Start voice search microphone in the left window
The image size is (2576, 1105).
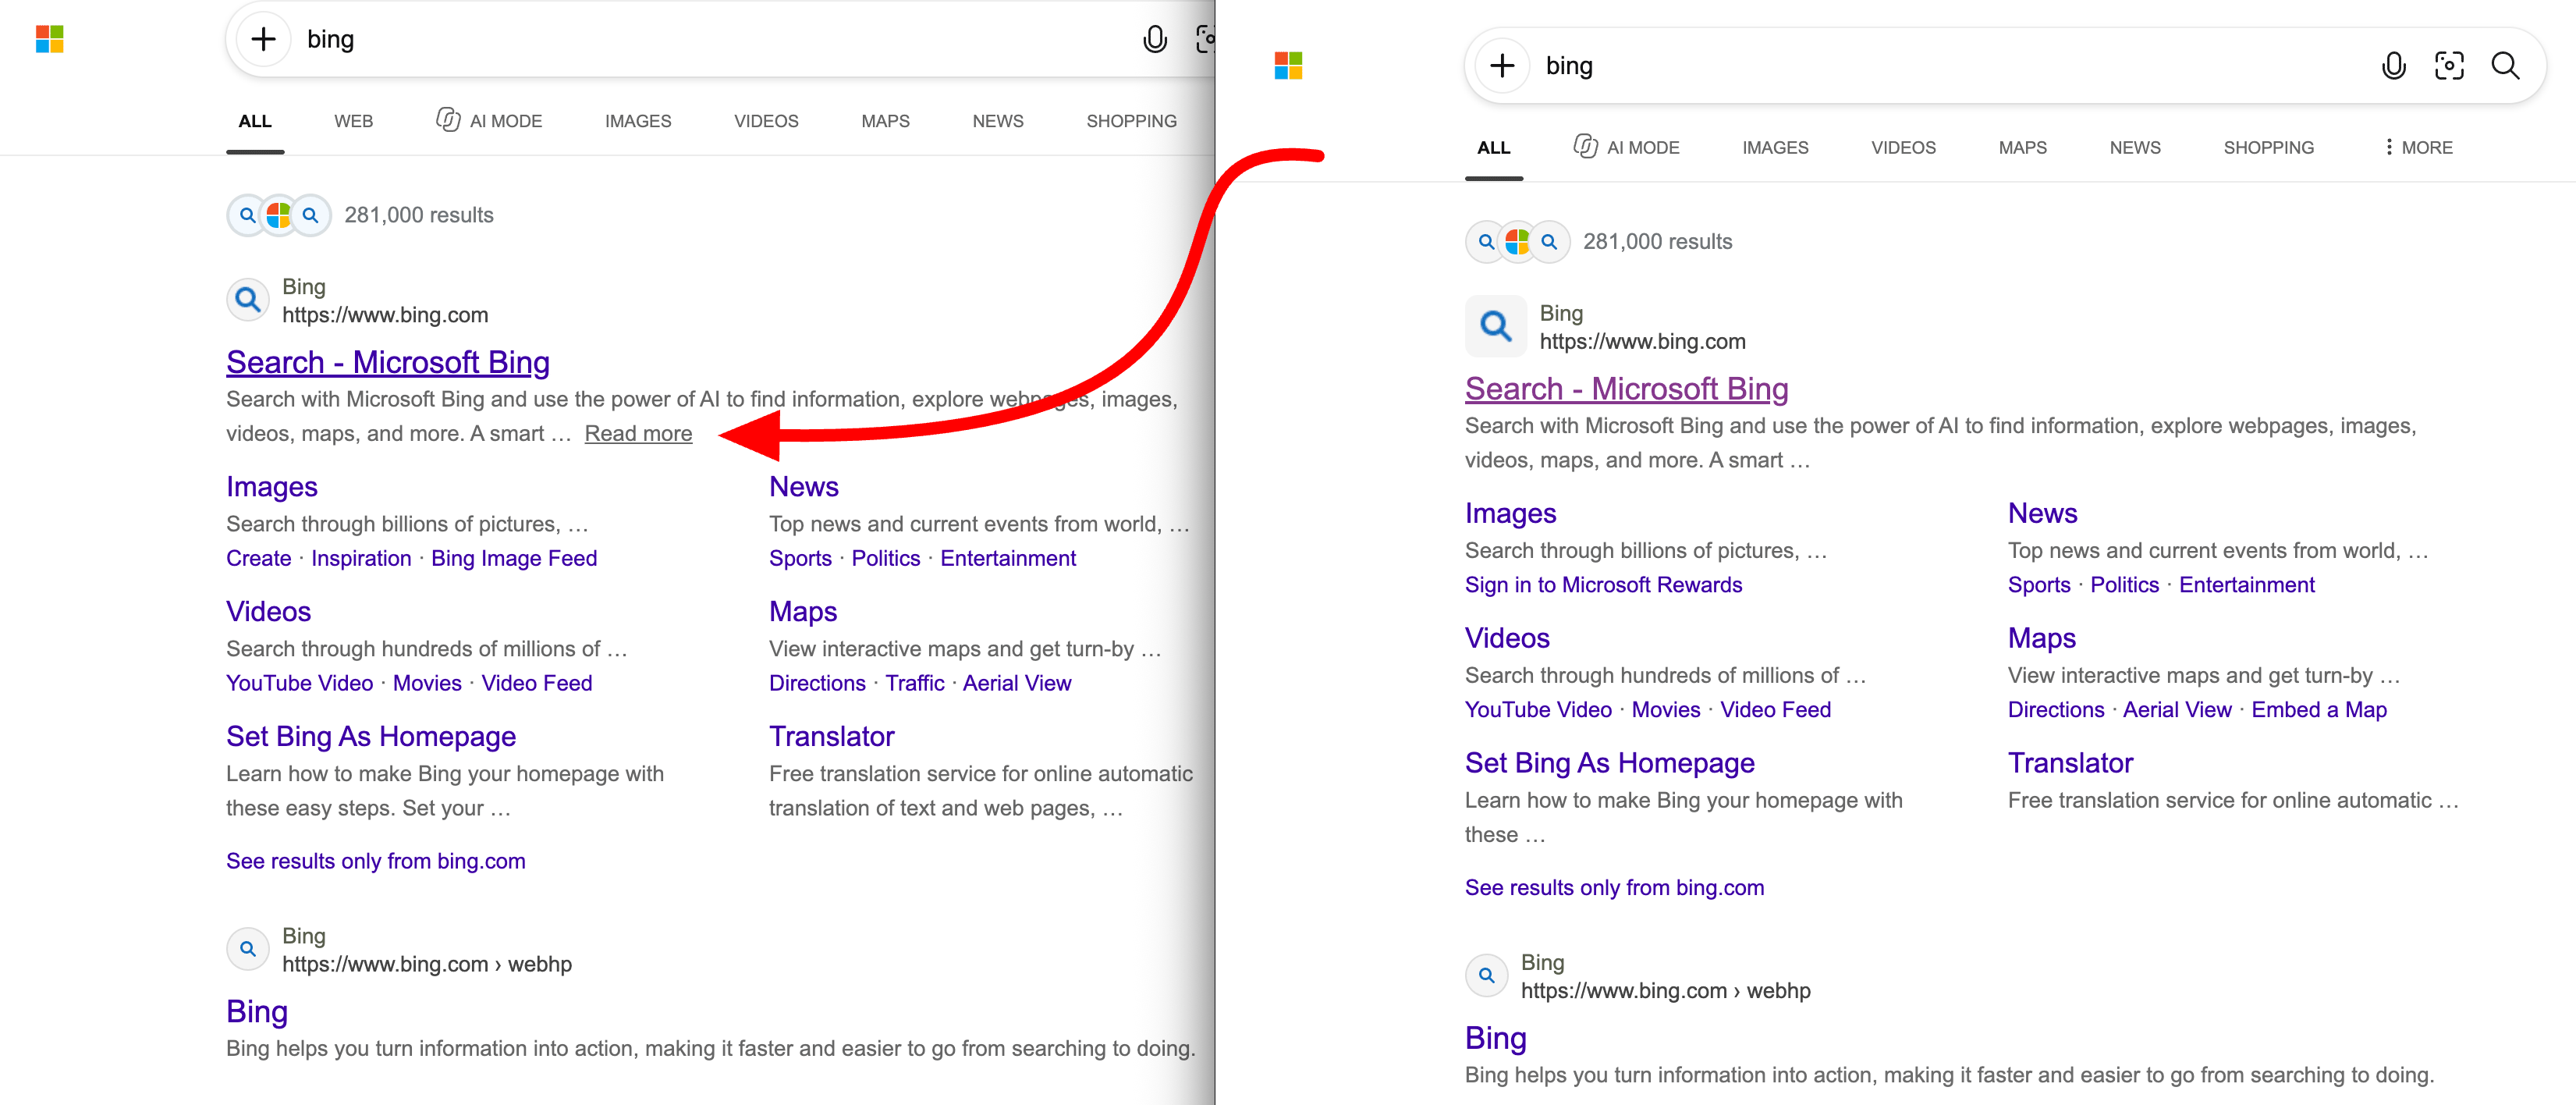click(1155, 39)
